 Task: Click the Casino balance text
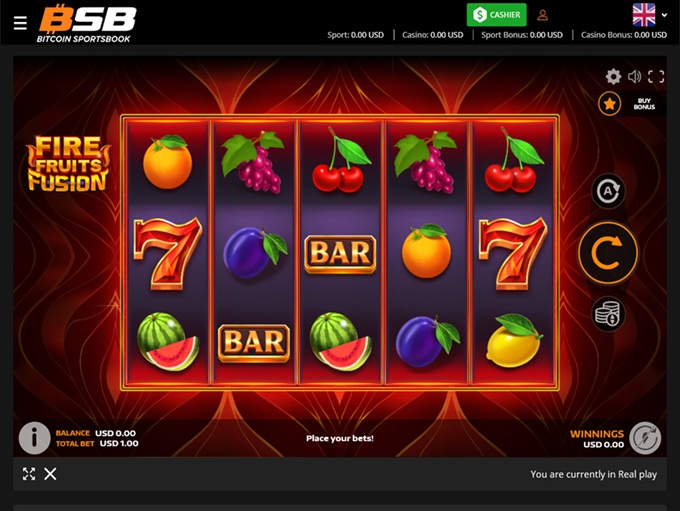432,35
